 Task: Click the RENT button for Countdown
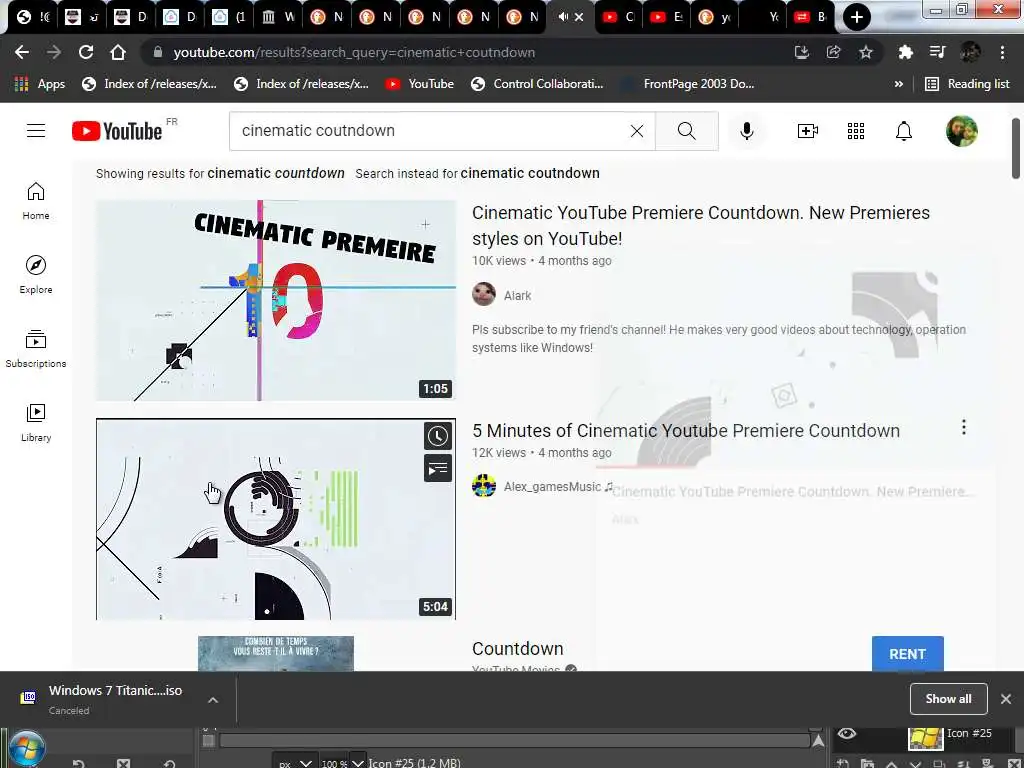[x=907, y=654]
